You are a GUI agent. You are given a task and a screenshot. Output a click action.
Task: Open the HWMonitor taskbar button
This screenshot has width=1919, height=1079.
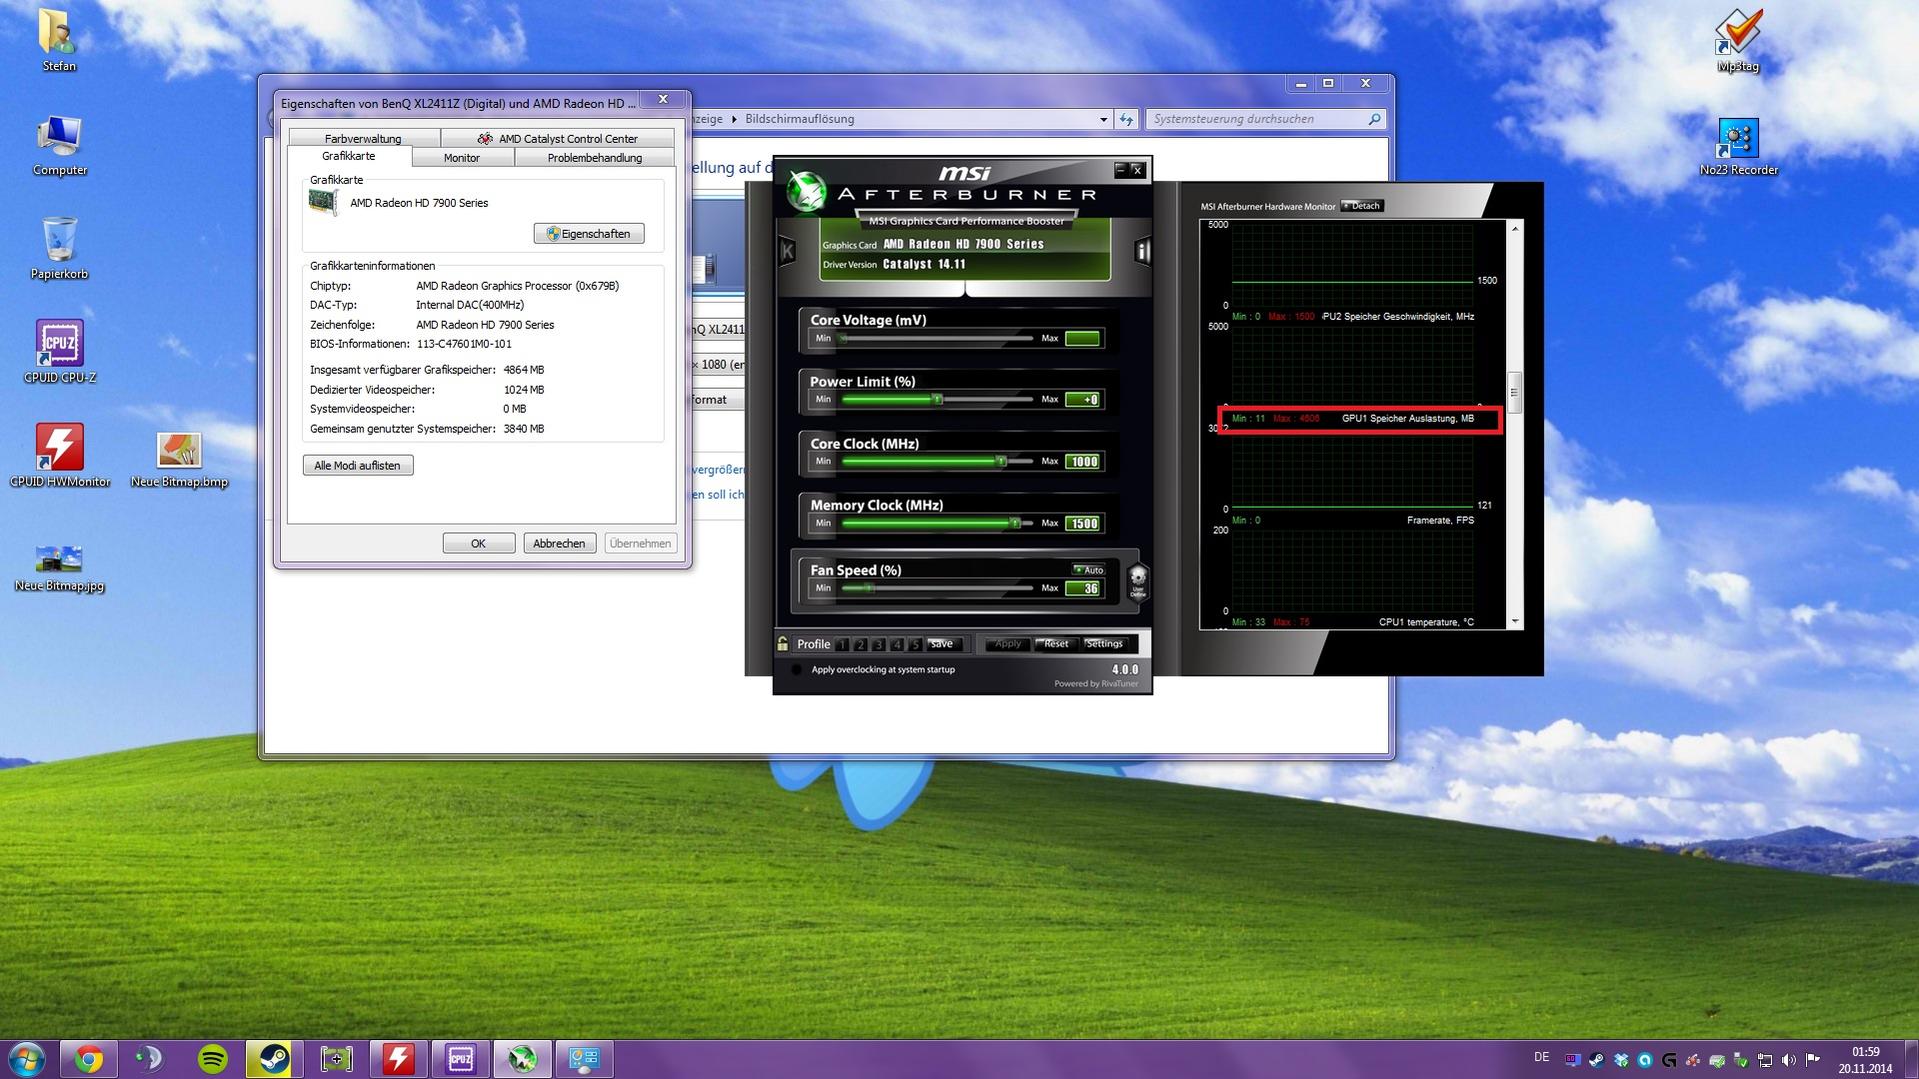(x=398, y=1059)
